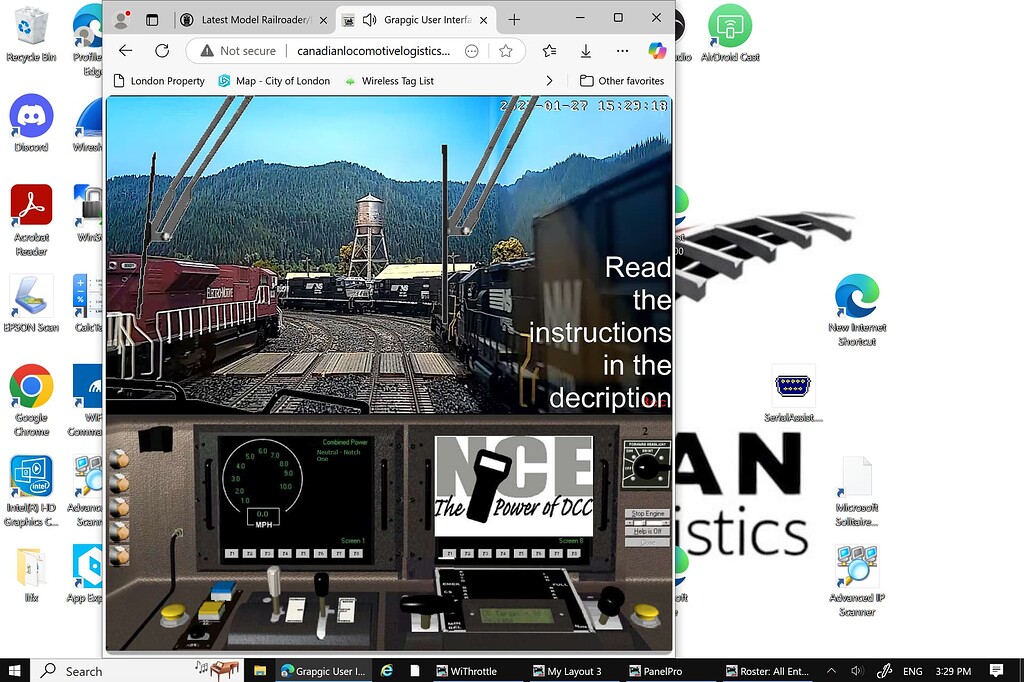The height and width of the screenshot is (682, 1024).
Task: Open a new browser tab
Action: (514, 19)
